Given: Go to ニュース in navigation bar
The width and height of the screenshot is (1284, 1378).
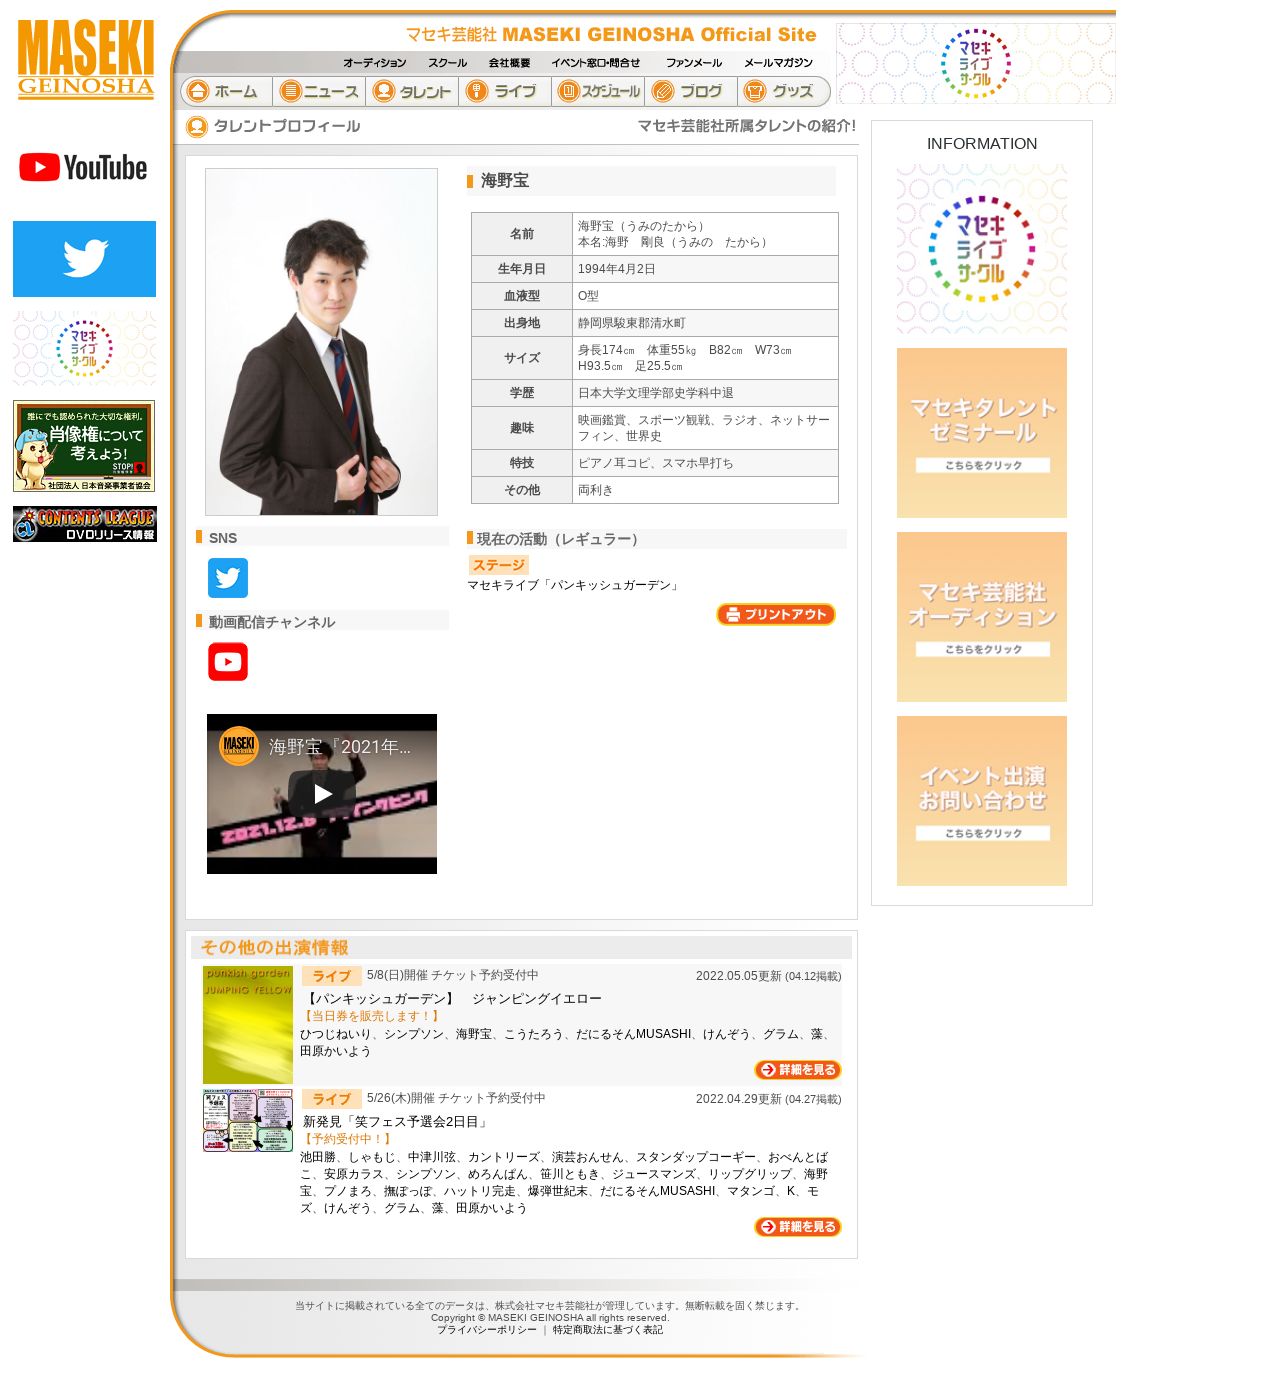Looking at the screenshot, I should pos(319,91).
